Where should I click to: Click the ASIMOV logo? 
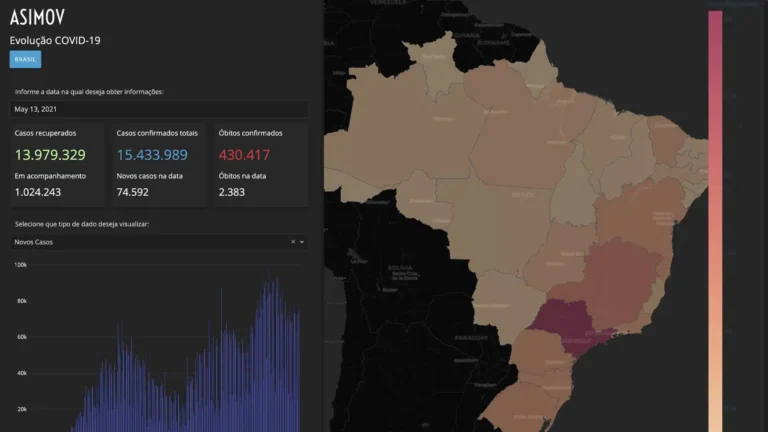[38, 17]
